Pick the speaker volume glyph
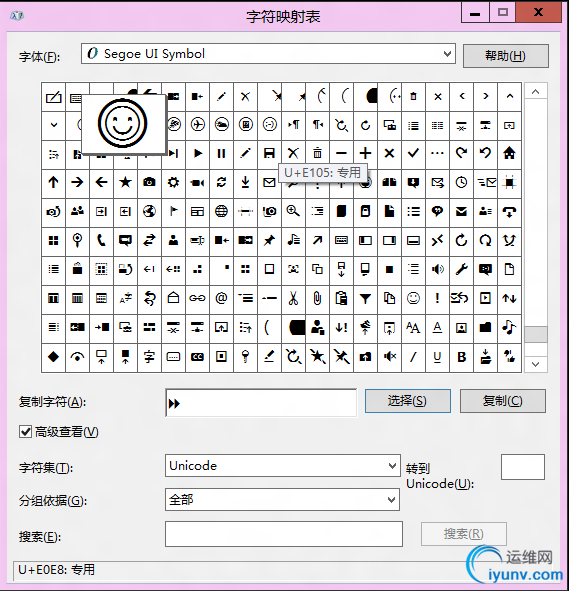The width and height of the screenshot is (569, 591). pyautogui.click(x=437, y=269)
